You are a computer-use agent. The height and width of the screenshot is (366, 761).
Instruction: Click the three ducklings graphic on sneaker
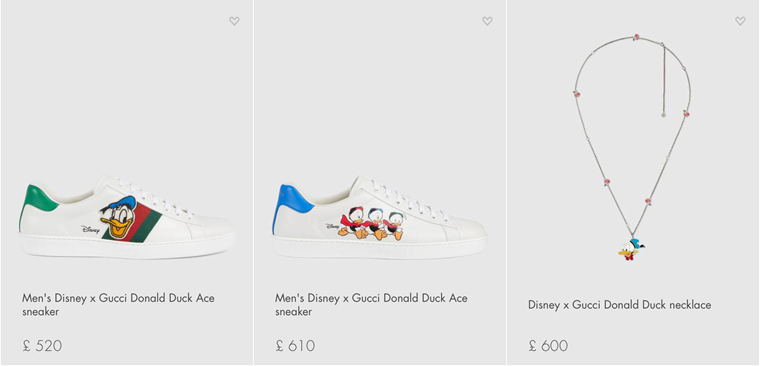tap(372, 223)
